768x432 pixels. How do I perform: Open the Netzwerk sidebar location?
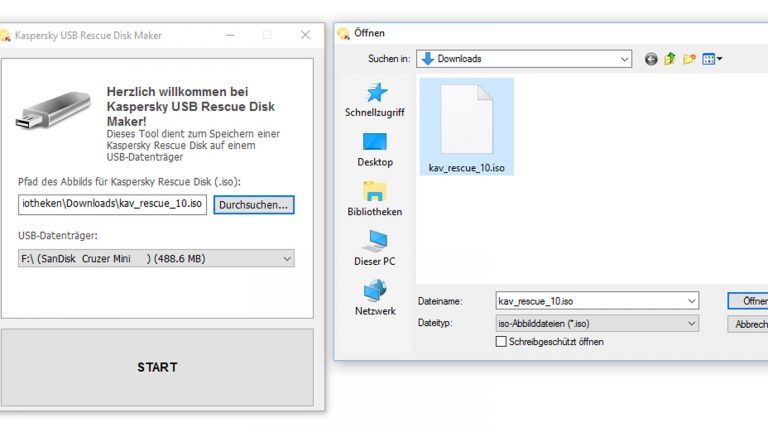(x=375, y=298)
